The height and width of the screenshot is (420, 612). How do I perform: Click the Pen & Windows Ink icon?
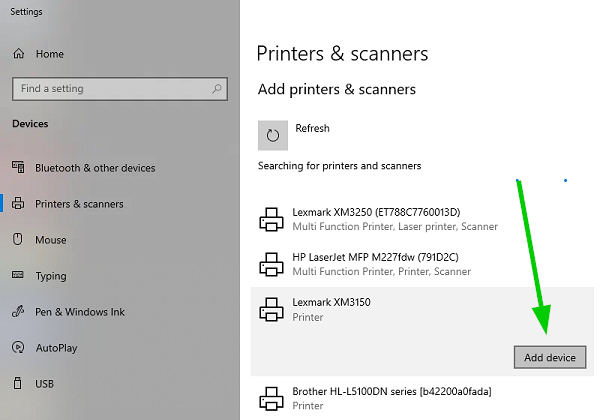tap(18, 311)
